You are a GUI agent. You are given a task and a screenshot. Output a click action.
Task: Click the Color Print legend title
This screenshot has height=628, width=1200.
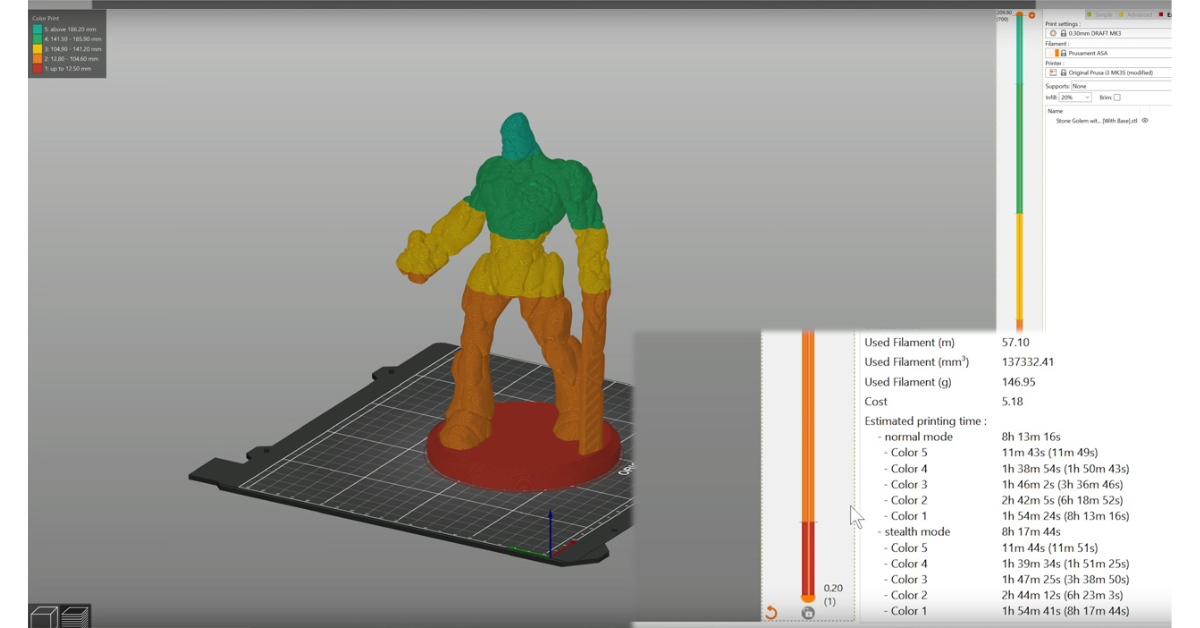[x=46, y=18]
